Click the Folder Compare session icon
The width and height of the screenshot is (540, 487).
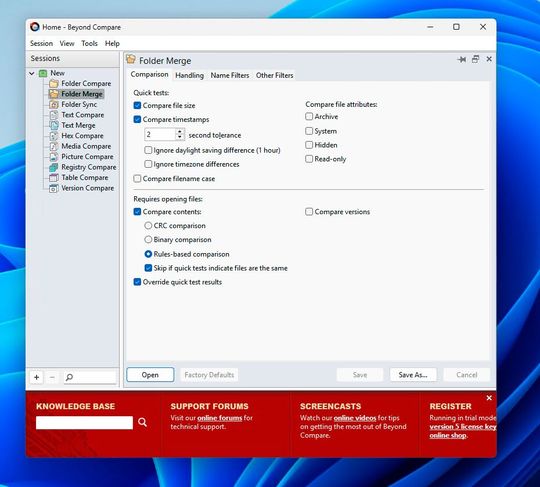[53, 84]
